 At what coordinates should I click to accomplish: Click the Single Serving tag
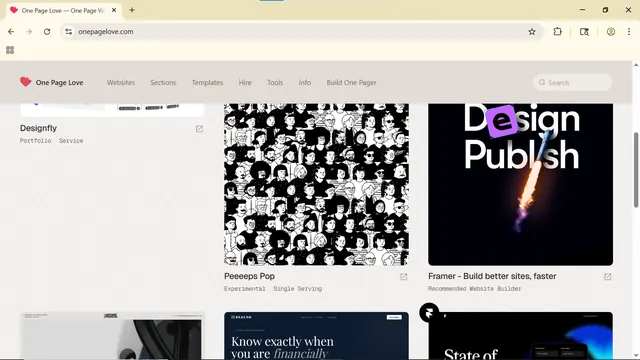click(298, 289)
